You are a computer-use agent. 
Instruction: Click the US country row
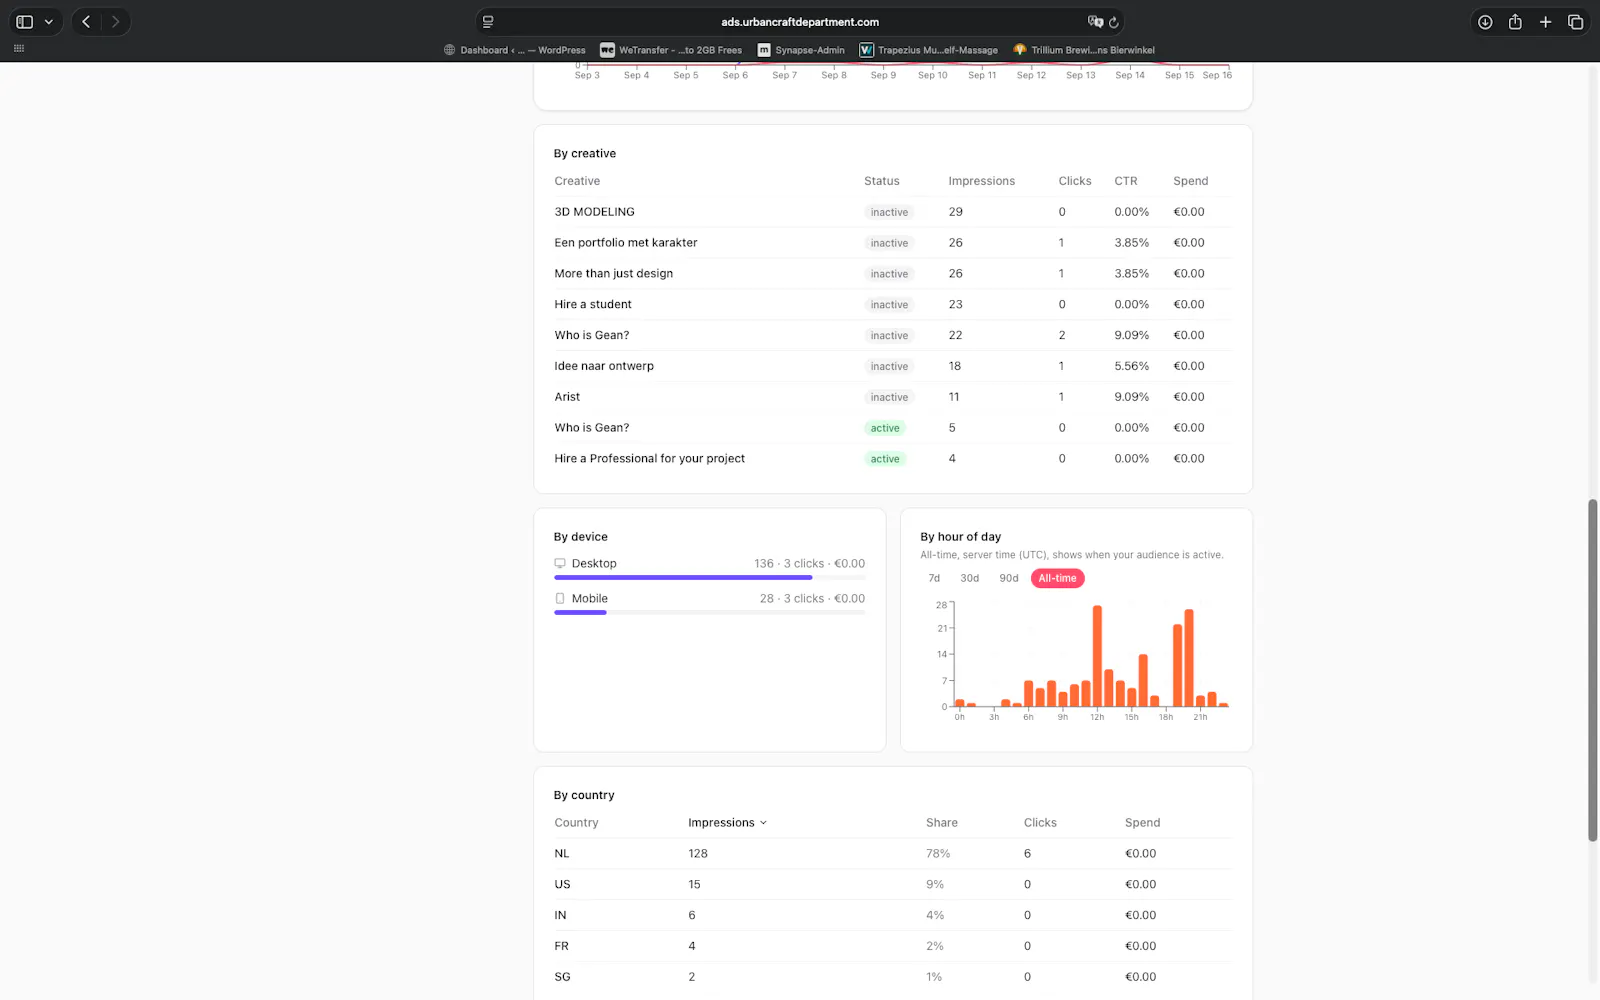(892, 885)
